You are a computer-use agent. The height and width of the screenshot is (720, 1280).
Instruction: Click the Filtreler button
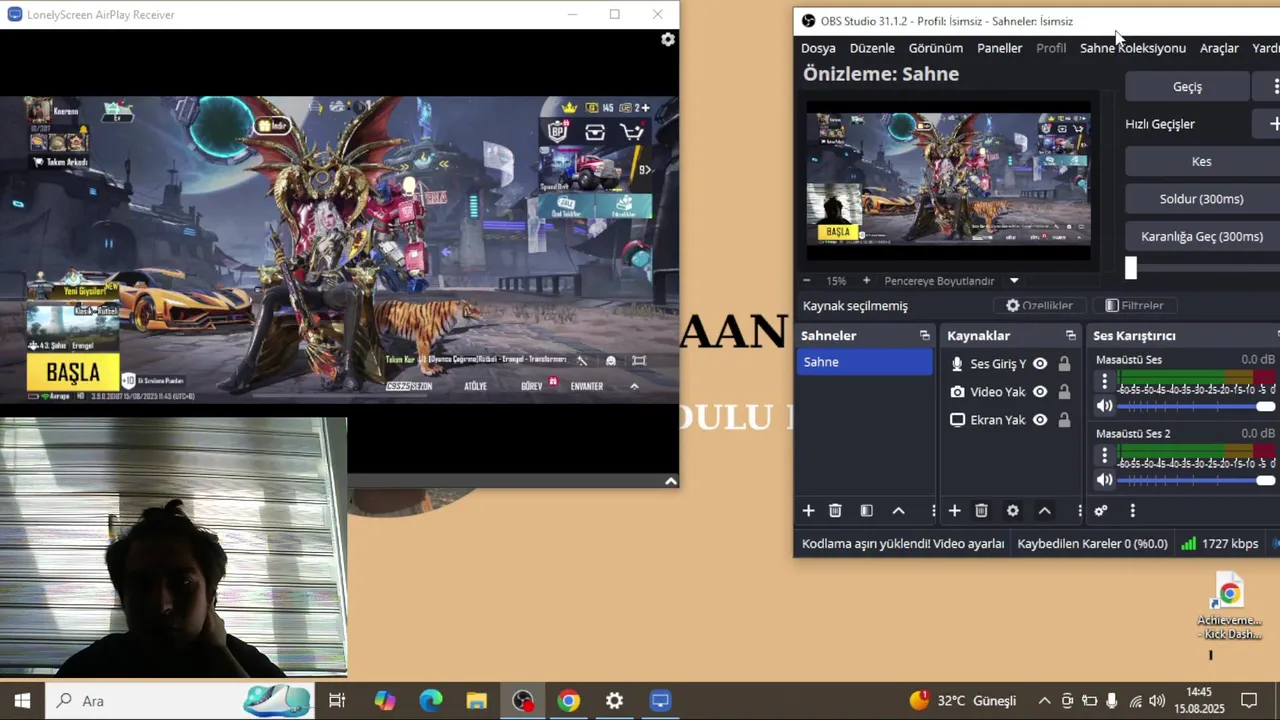point(1134,306)
